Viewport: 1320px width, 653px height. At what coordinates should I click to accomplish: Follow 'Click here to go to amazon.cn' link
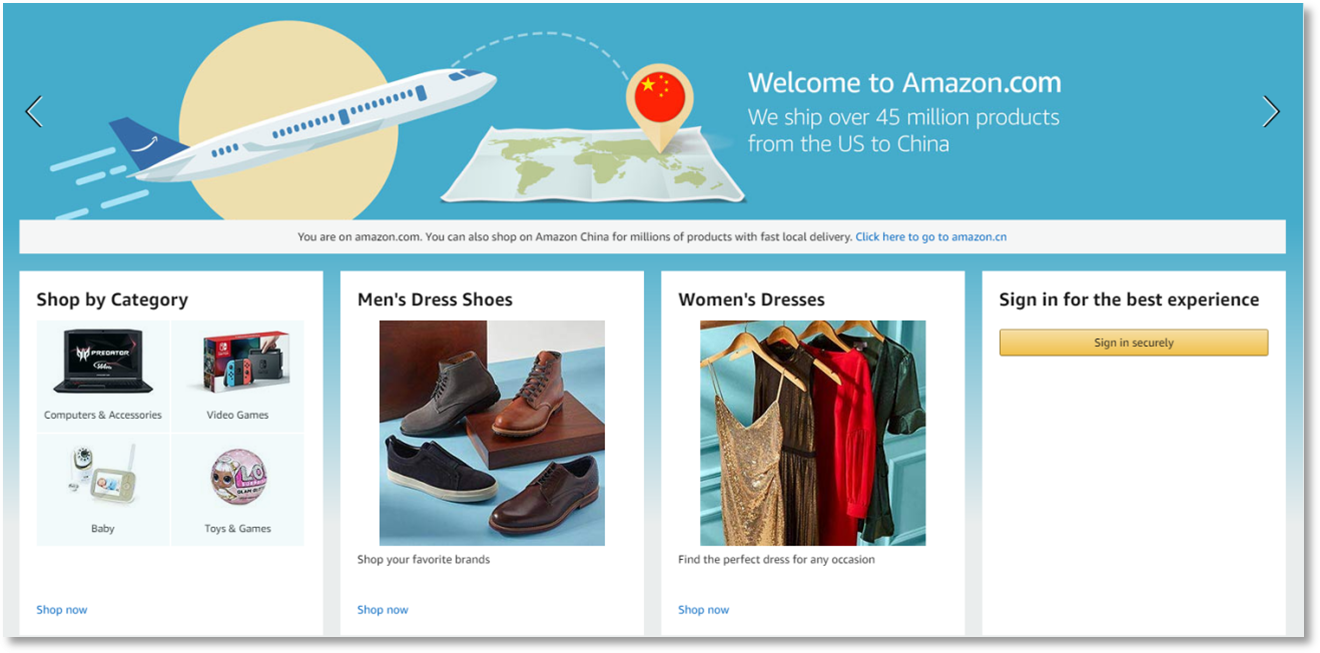(x=931, y=237)
